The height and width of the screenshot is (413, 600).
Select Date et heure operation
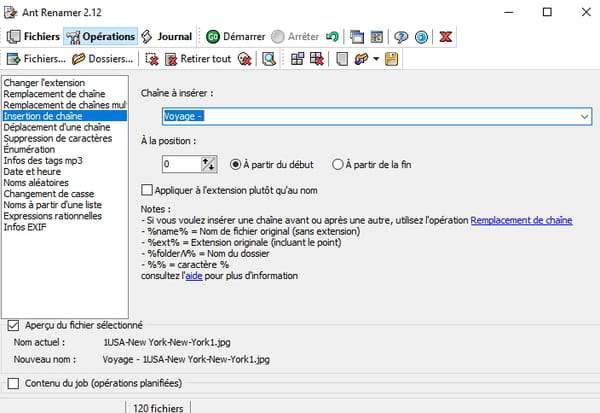coord(65,171)
